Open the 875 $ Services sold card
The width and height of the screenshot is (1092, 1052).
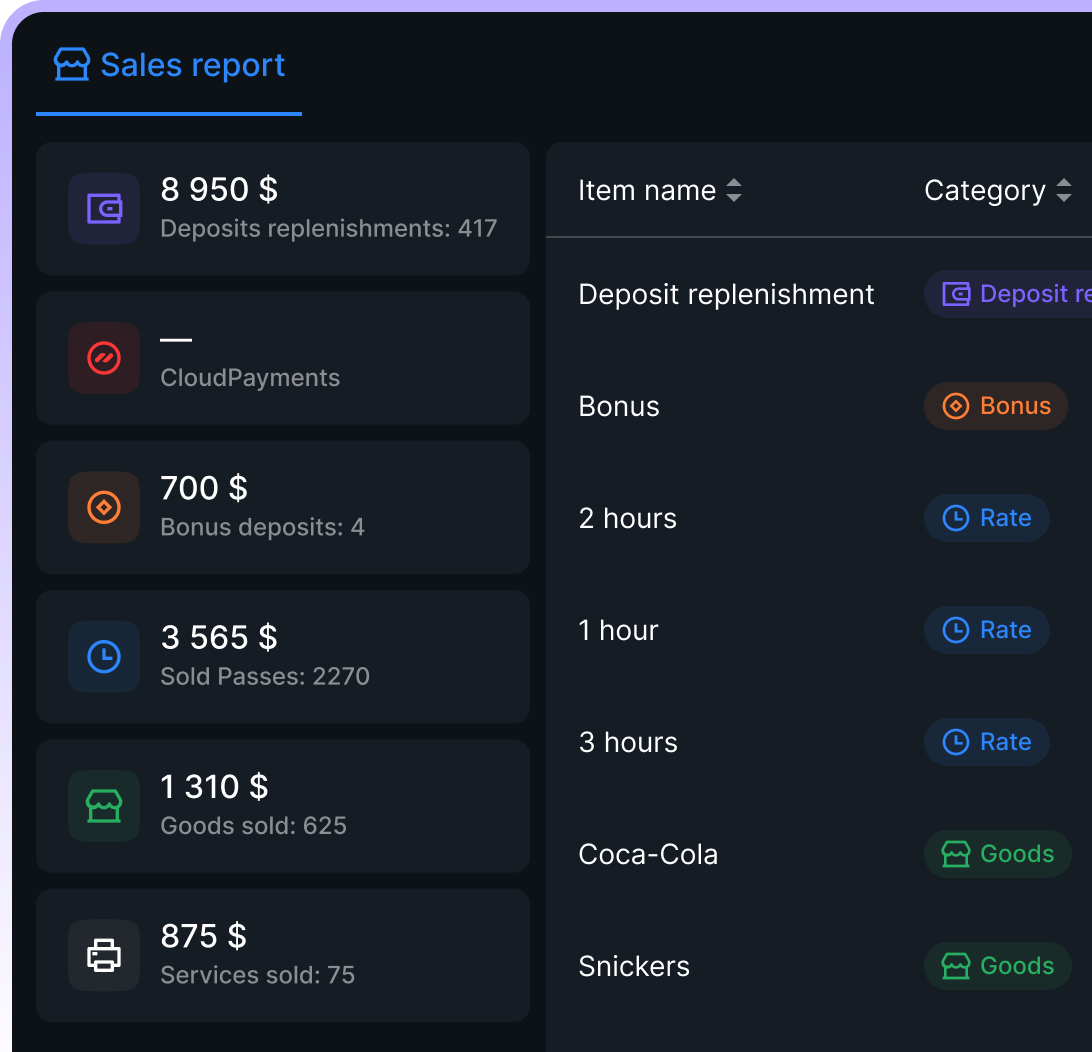tap(283, 955)
